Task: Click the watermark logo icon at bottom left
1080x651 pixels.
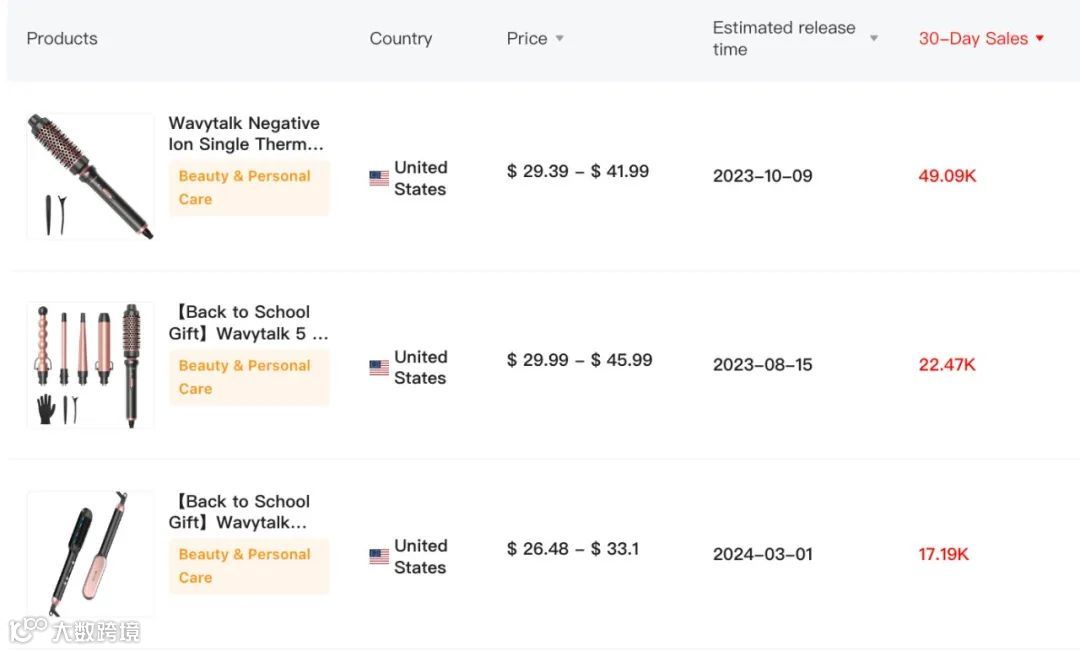Action: pyautogui.click(x=29, y=631)
